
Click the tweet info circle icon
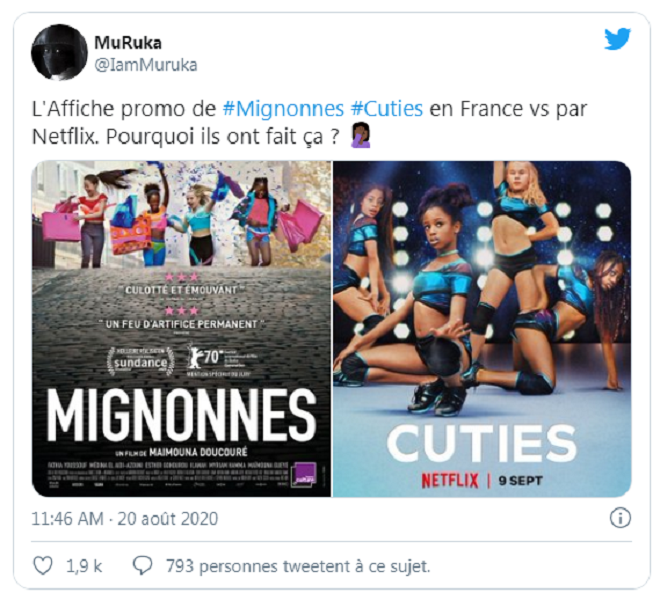point(620,517)
